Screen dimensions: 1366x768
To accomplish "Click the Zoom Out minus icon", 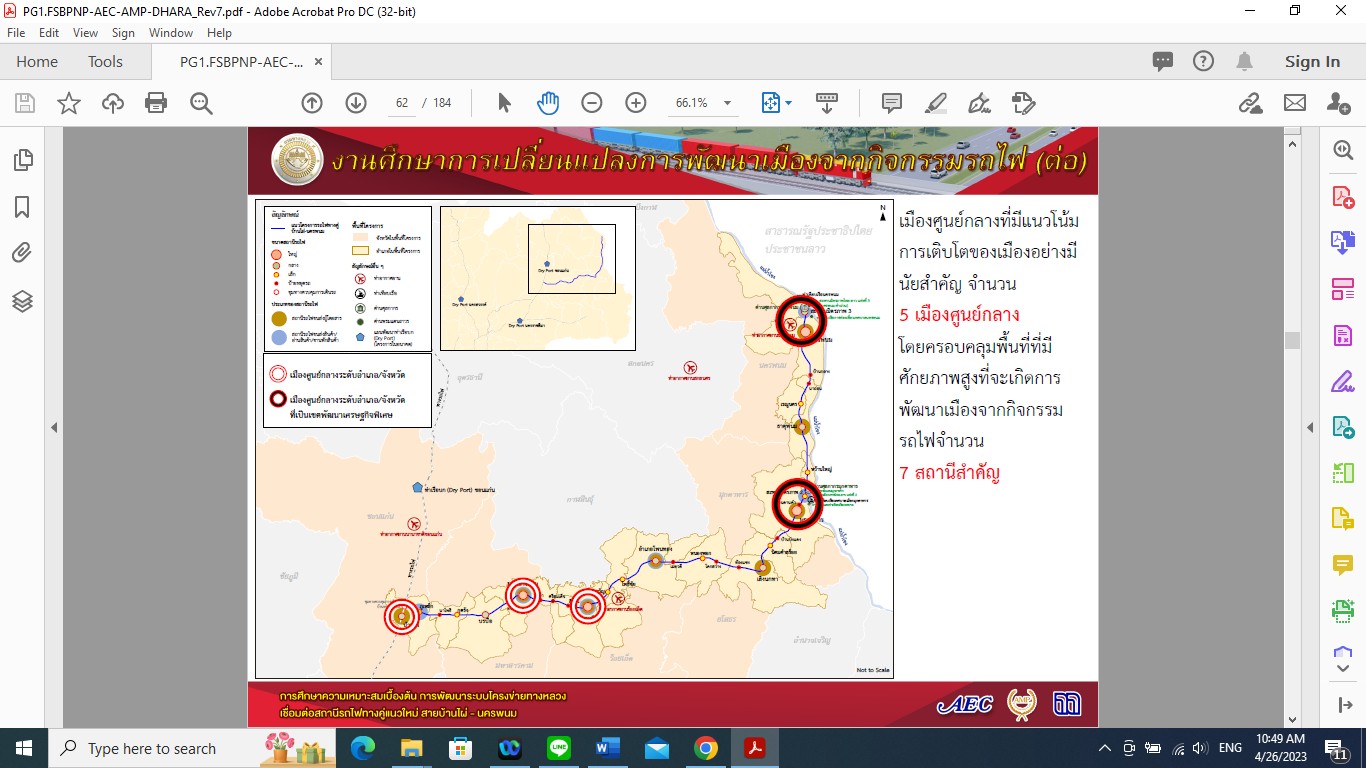I will coord(592,103).
